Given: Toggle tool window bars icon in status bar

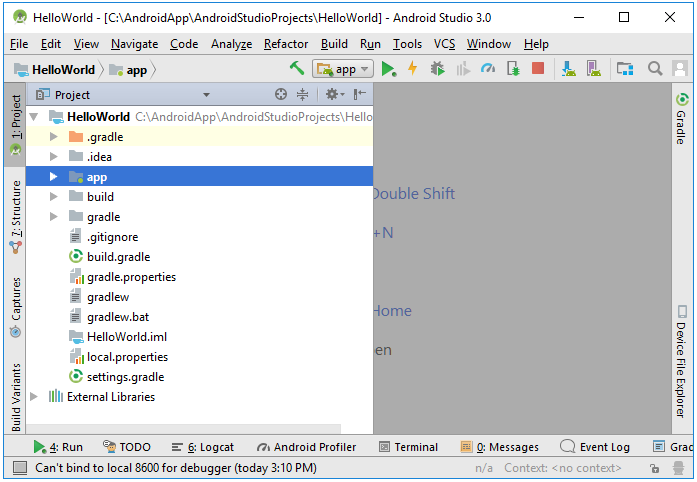Looking at the screenshot, I should (x=20, y=467).
